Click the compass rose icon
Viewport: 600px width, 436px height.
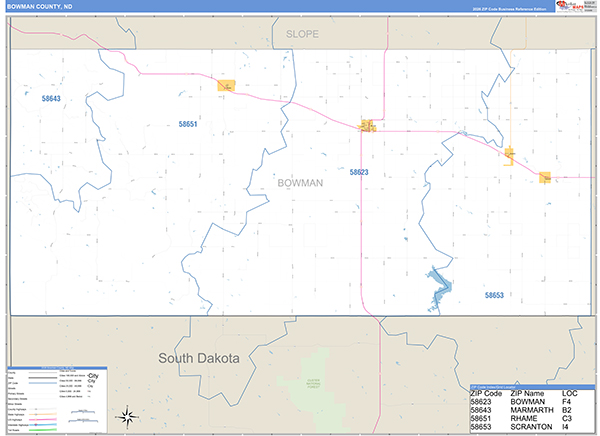pos(127,417)
